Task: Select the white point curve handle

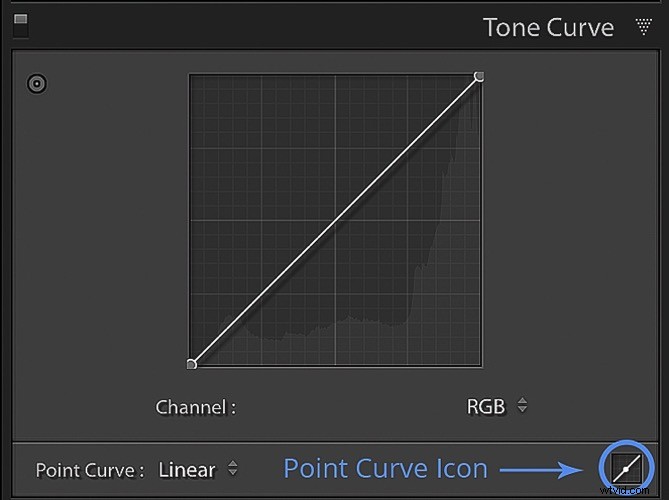Action: click(x=479, y=76)
